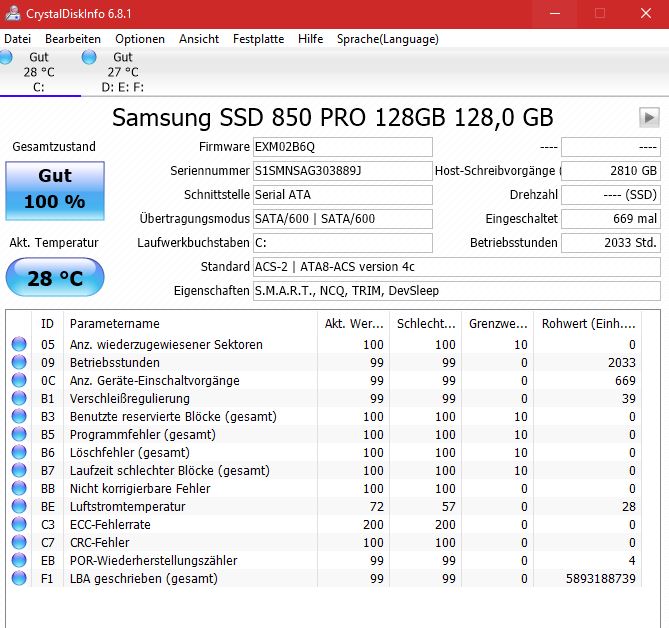Viewport: 669px width, 628px height.
Task: Click the Gut 100 % health status button
Action: (55, 191)
